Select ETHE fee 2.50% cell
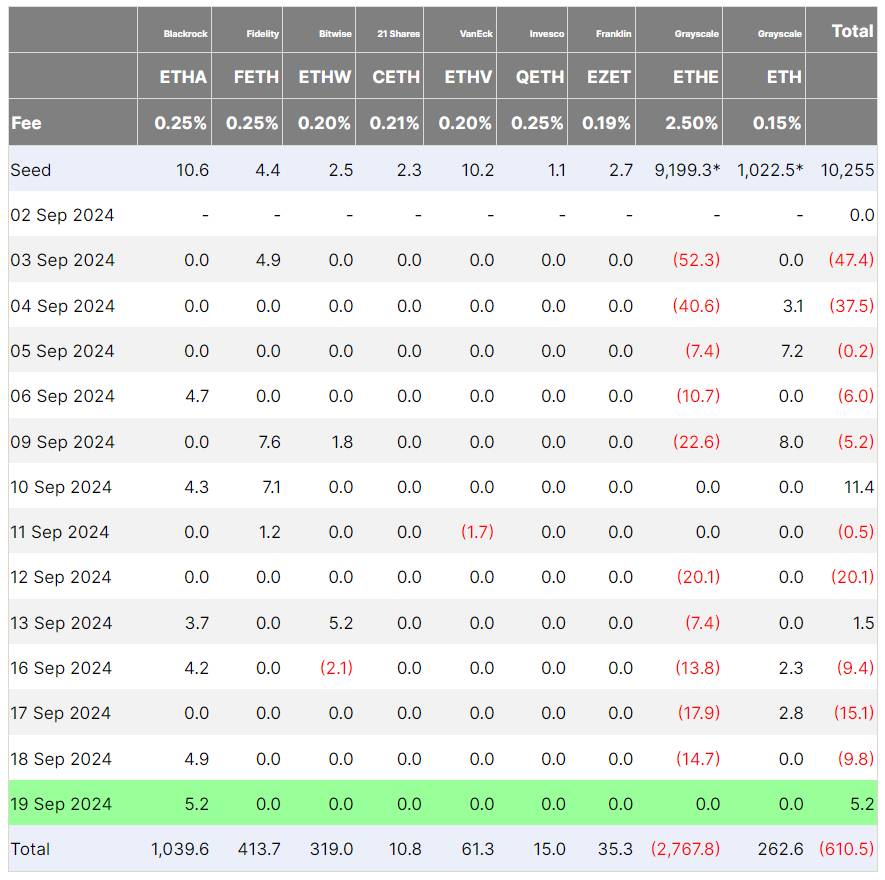 (691, 123)
